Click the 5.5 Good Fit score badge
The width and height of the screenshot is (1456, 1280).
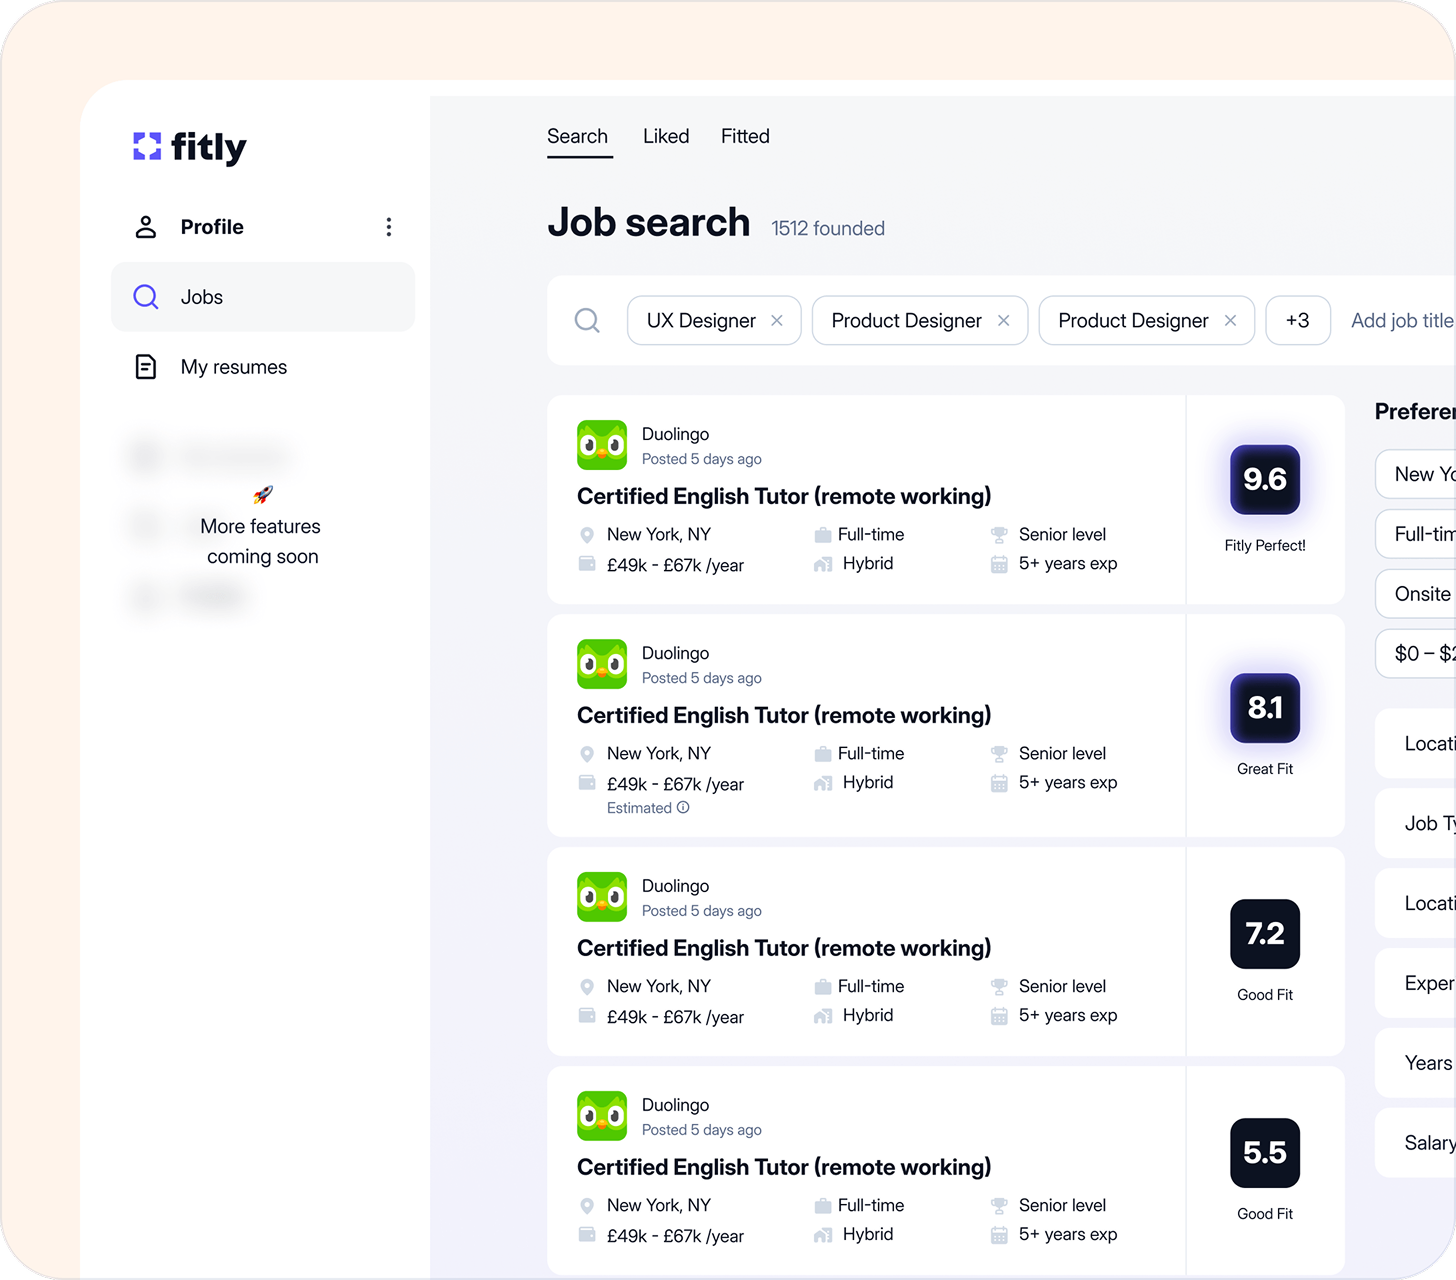pos(1264,1153)
